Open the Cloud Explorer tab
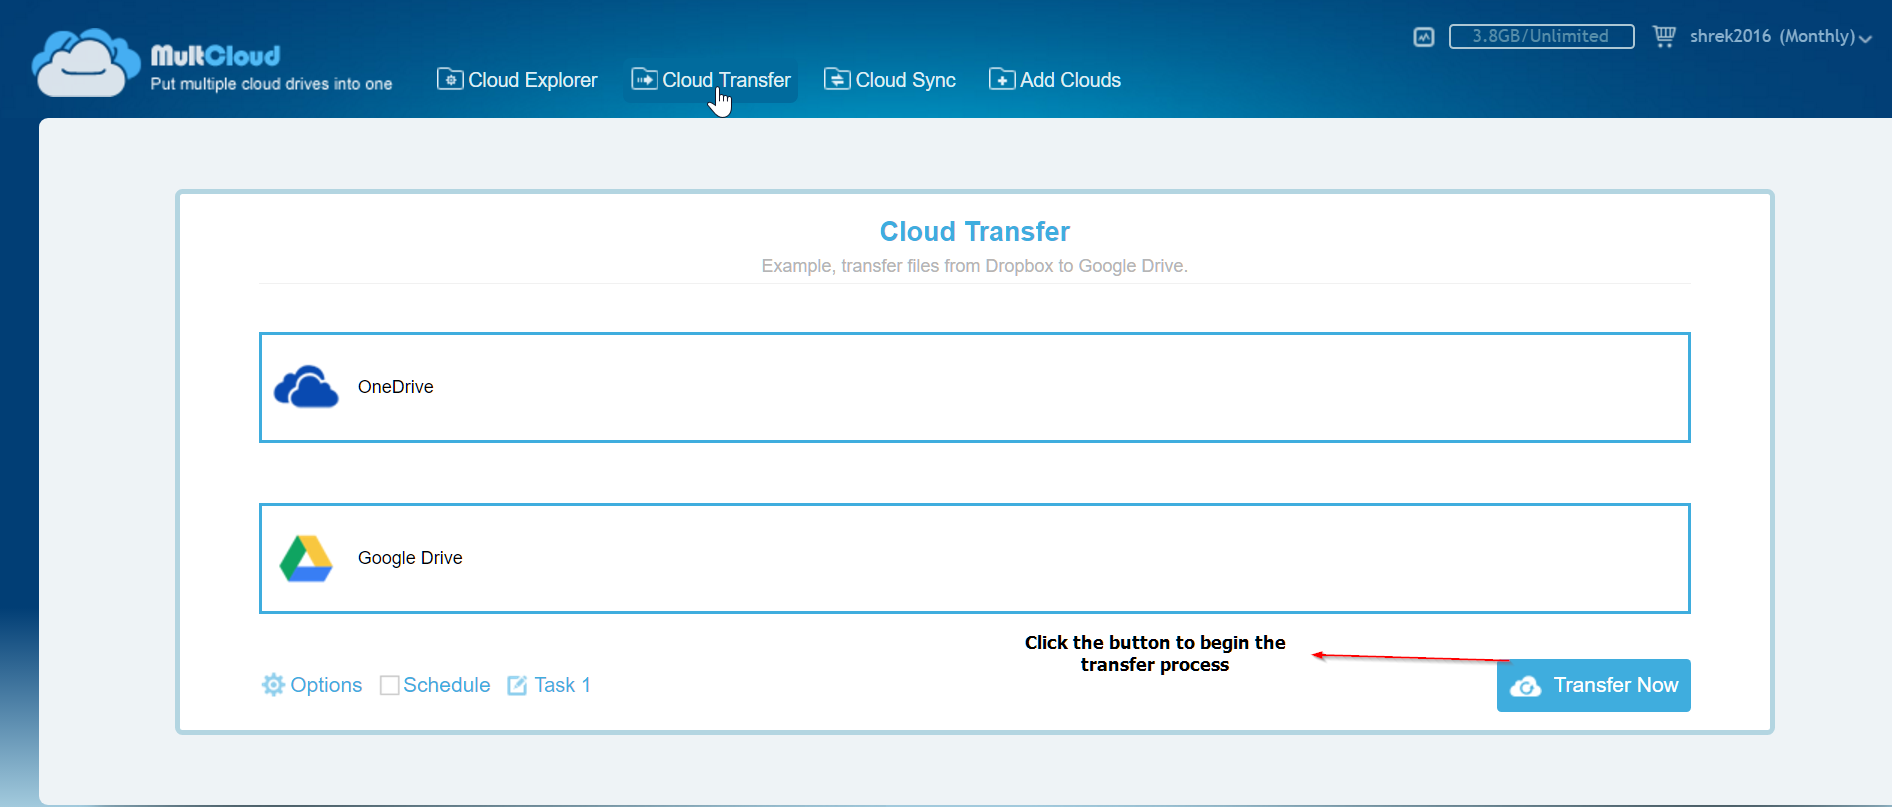This screenshot has width=1892, height=807. (x=517, y=80)
